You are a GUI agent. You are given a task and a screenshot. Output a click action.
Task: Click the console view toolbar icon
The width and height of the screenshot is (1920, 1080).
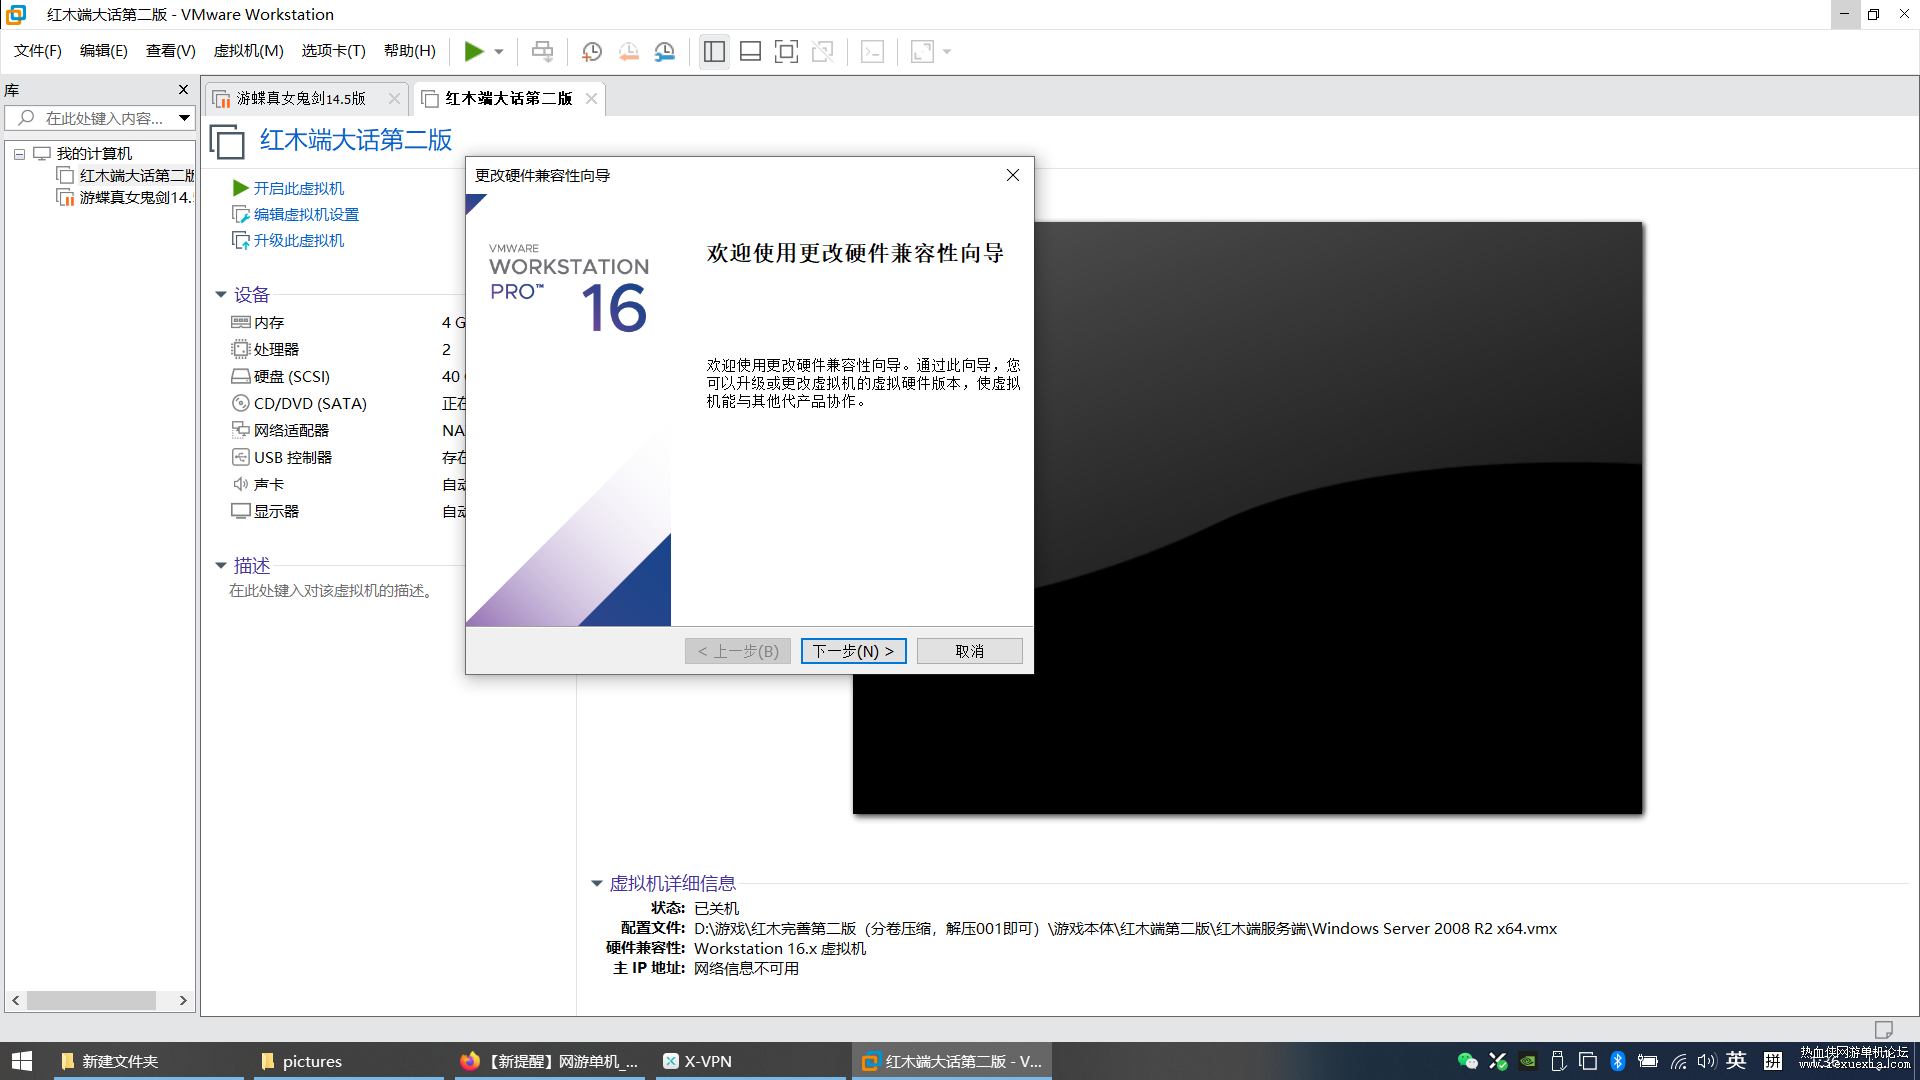(x=872, y=51)
